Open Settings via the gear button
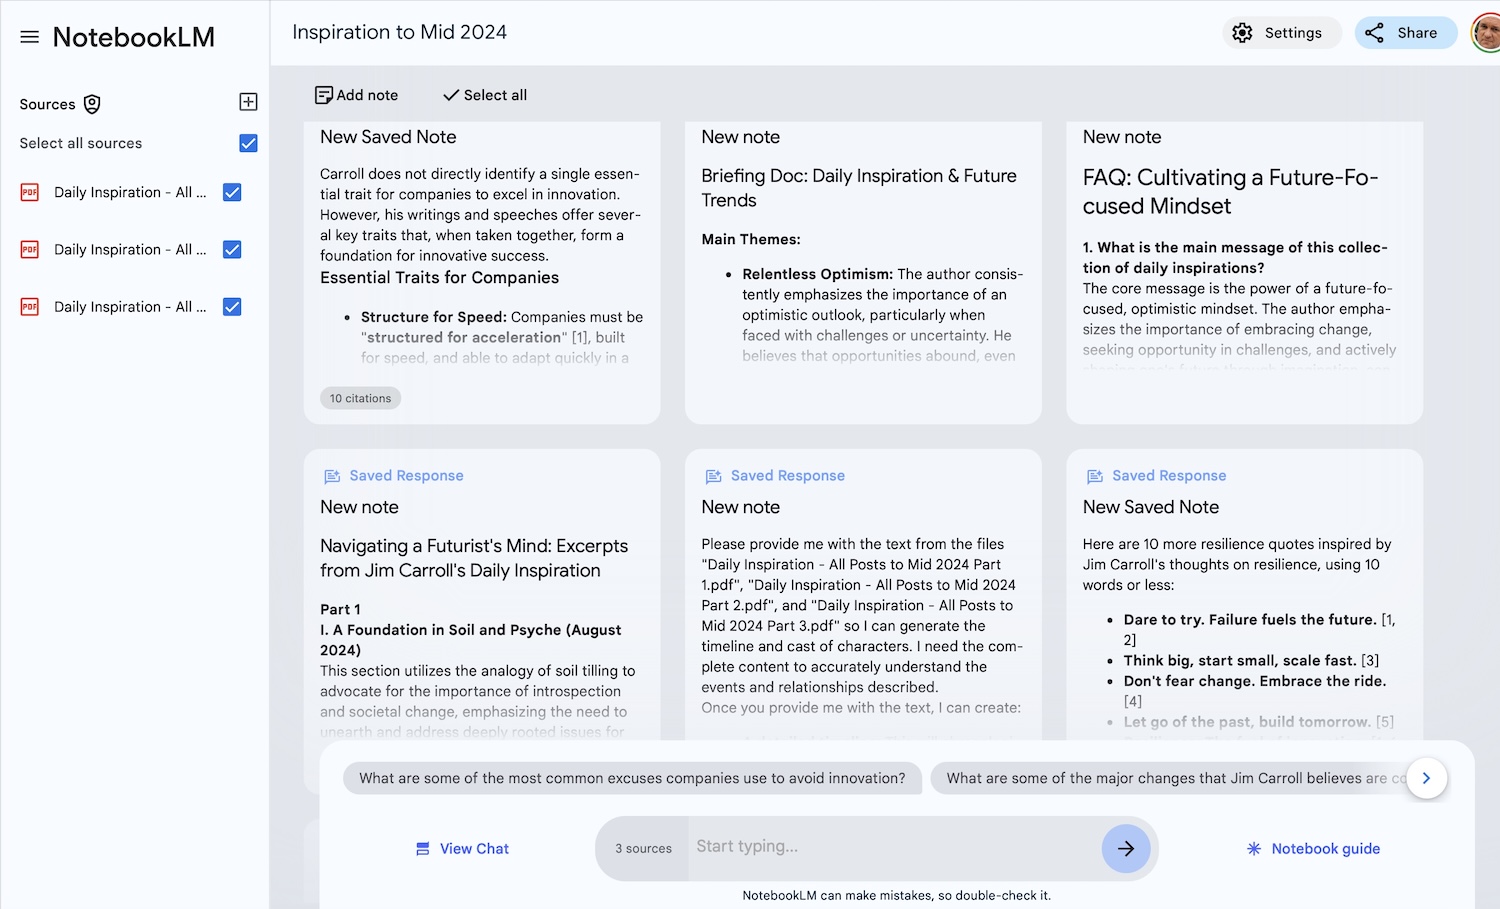The width and height of the screenshot is (1500, 909). pyautogui.click(x=1281, y=33)
